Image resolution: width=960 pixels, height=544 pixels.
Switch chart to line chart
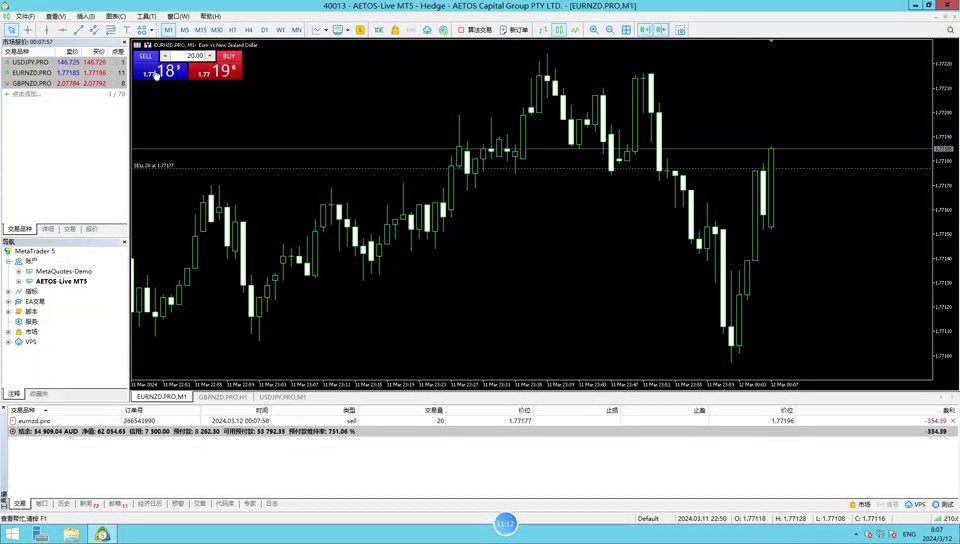point(575,30)
